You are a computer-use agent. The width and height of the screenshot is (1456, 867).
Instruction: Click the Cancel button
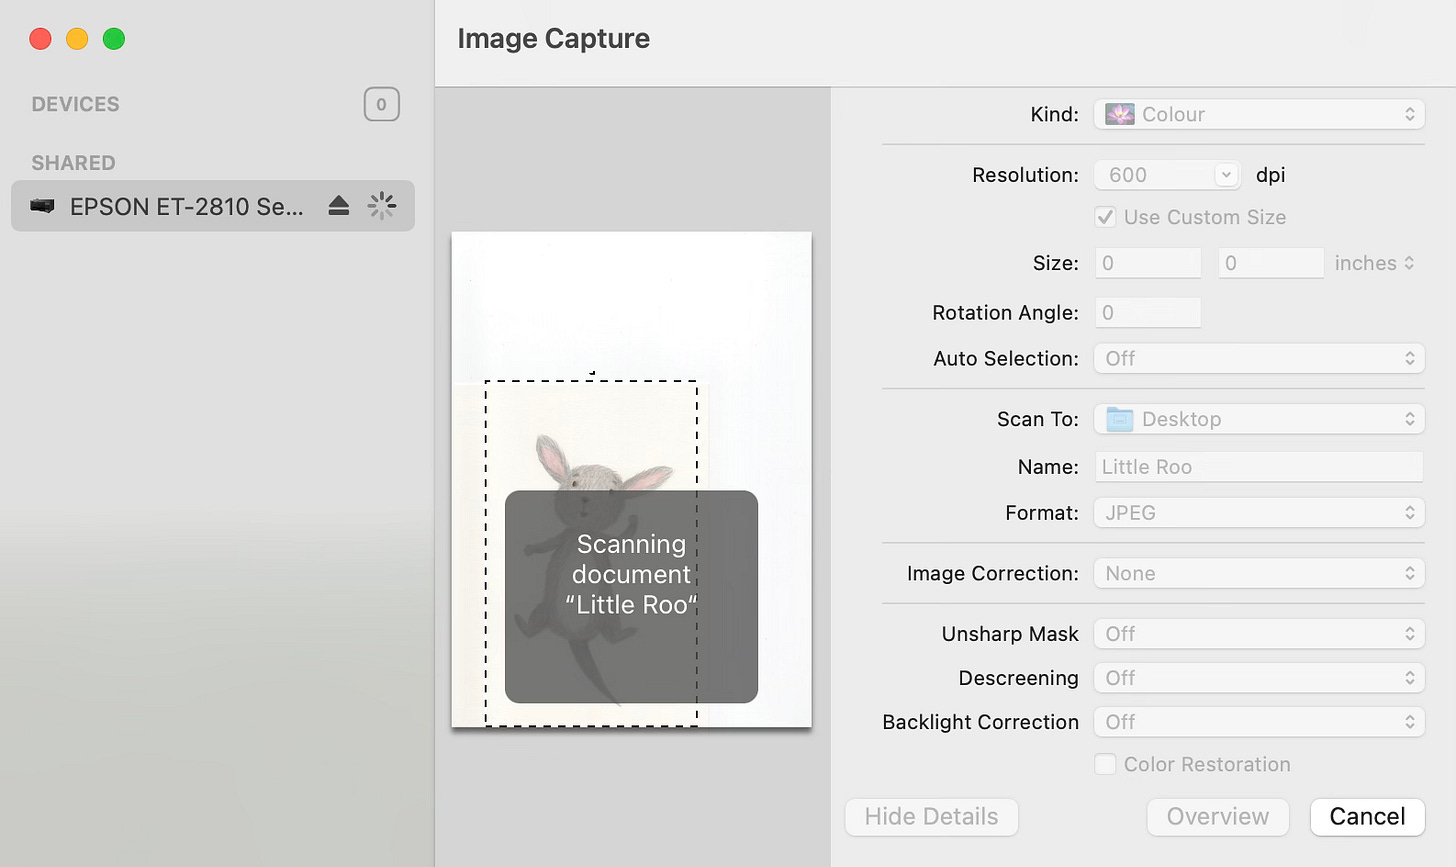[1367, 816]
